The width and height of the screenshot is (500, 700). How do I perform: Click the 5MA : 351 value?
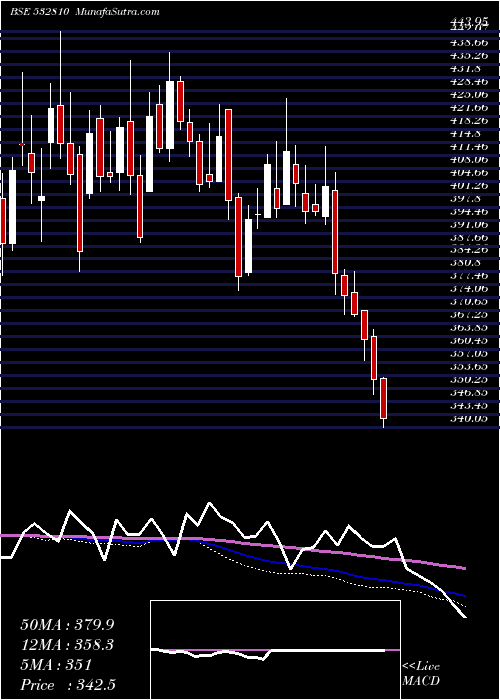tap(56, 665)
